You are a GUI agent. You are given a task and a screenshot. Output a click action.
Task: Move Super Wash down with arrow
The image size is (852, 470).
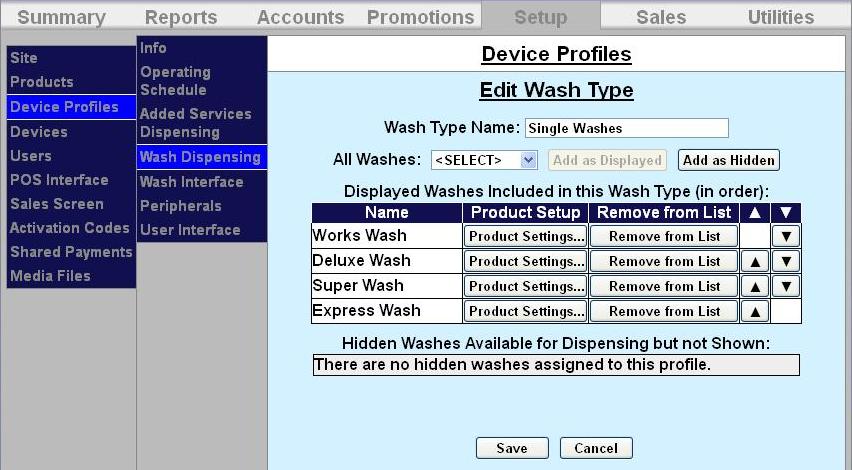786,286
